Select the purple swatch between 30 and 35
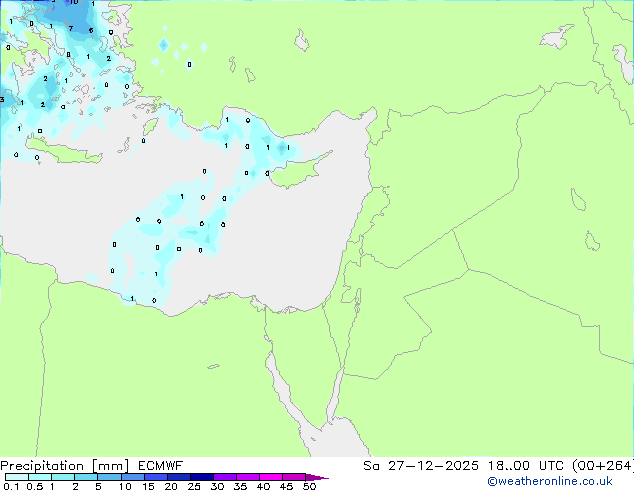This screenshot has width=634, height=490. tap(225, 477)
